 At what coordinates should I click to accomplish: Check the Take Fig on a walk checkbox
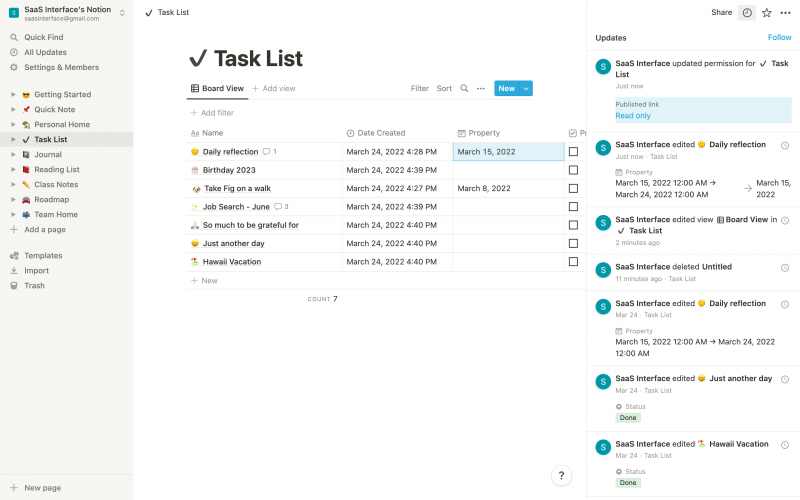pos(573,188)
